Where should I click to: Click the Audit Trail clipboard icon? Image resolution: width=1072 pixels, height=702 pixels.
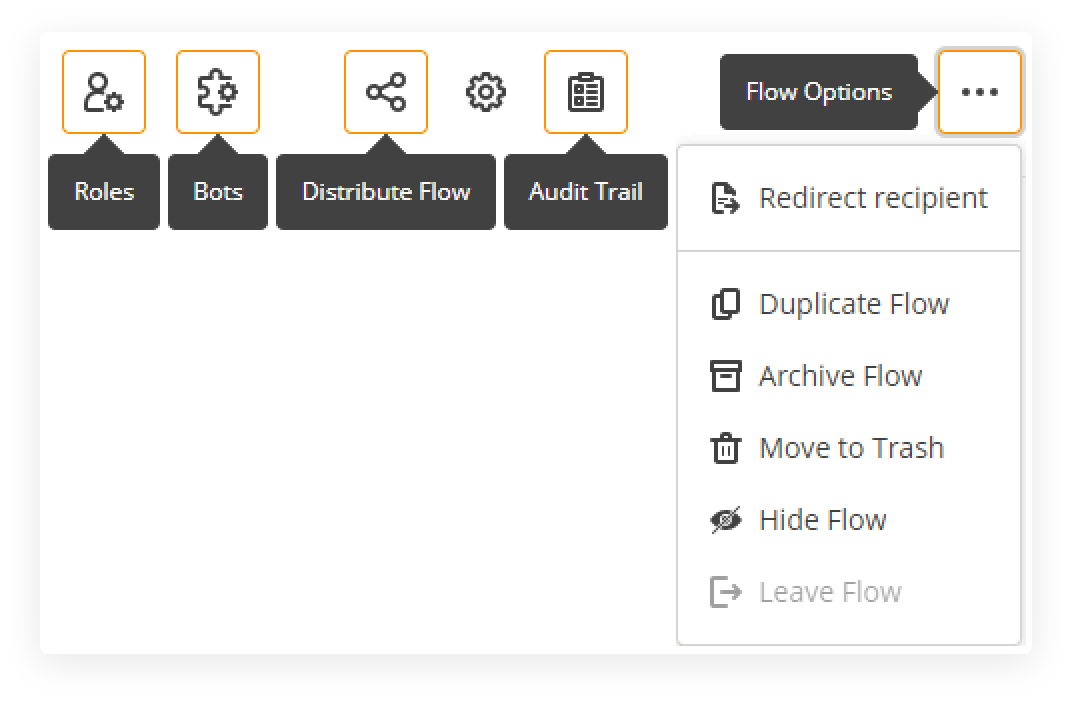pos(586,92)
